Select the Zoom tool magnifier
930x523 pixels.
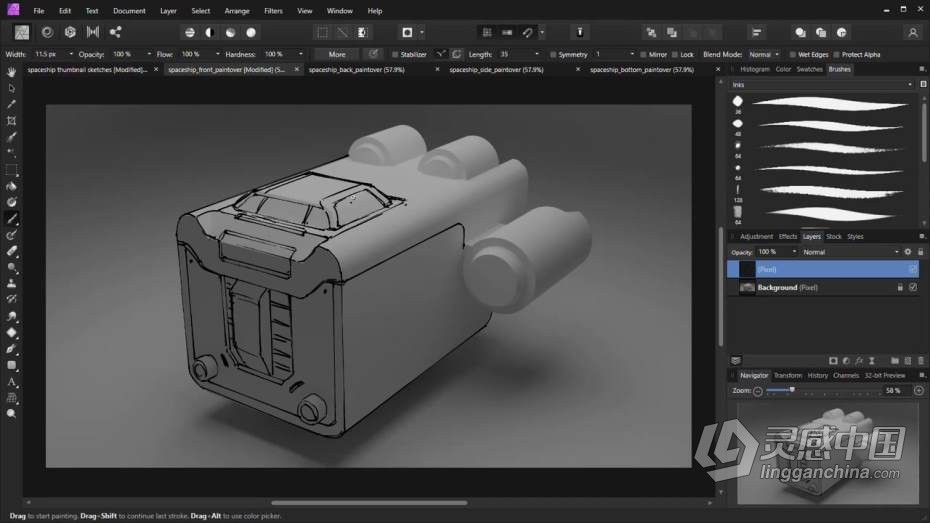coord(11,414)
